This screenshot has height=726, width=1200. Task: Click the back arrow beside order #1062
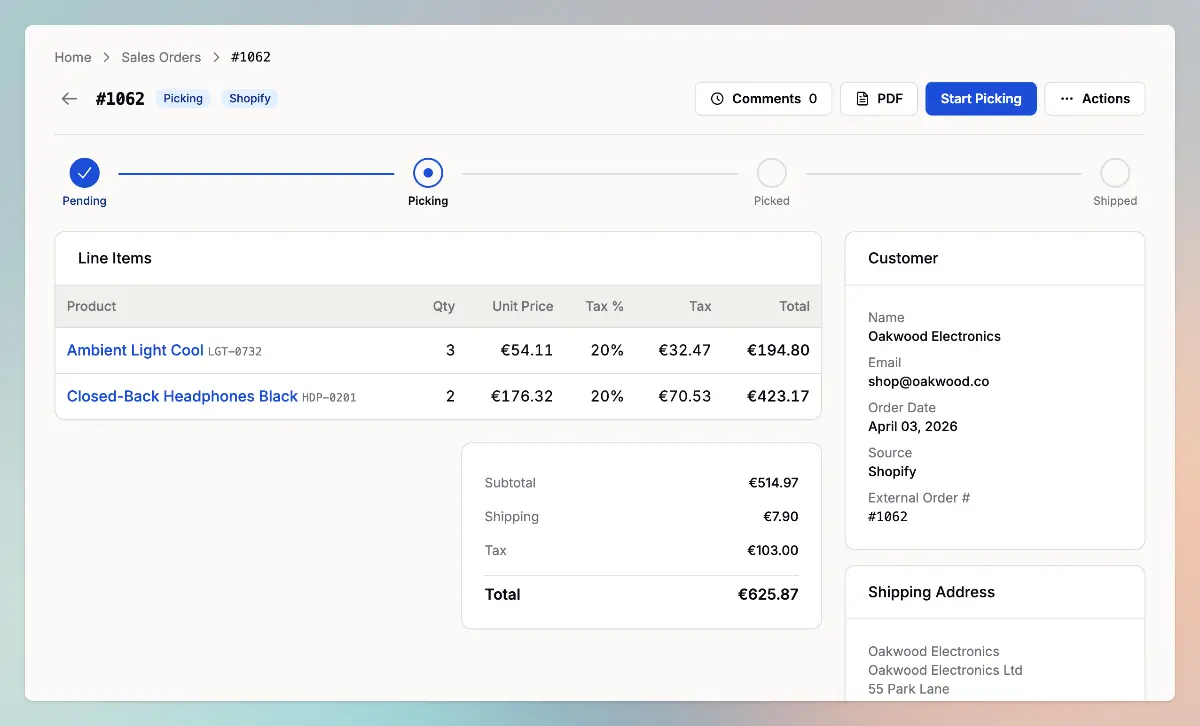(x=69, y=99)
